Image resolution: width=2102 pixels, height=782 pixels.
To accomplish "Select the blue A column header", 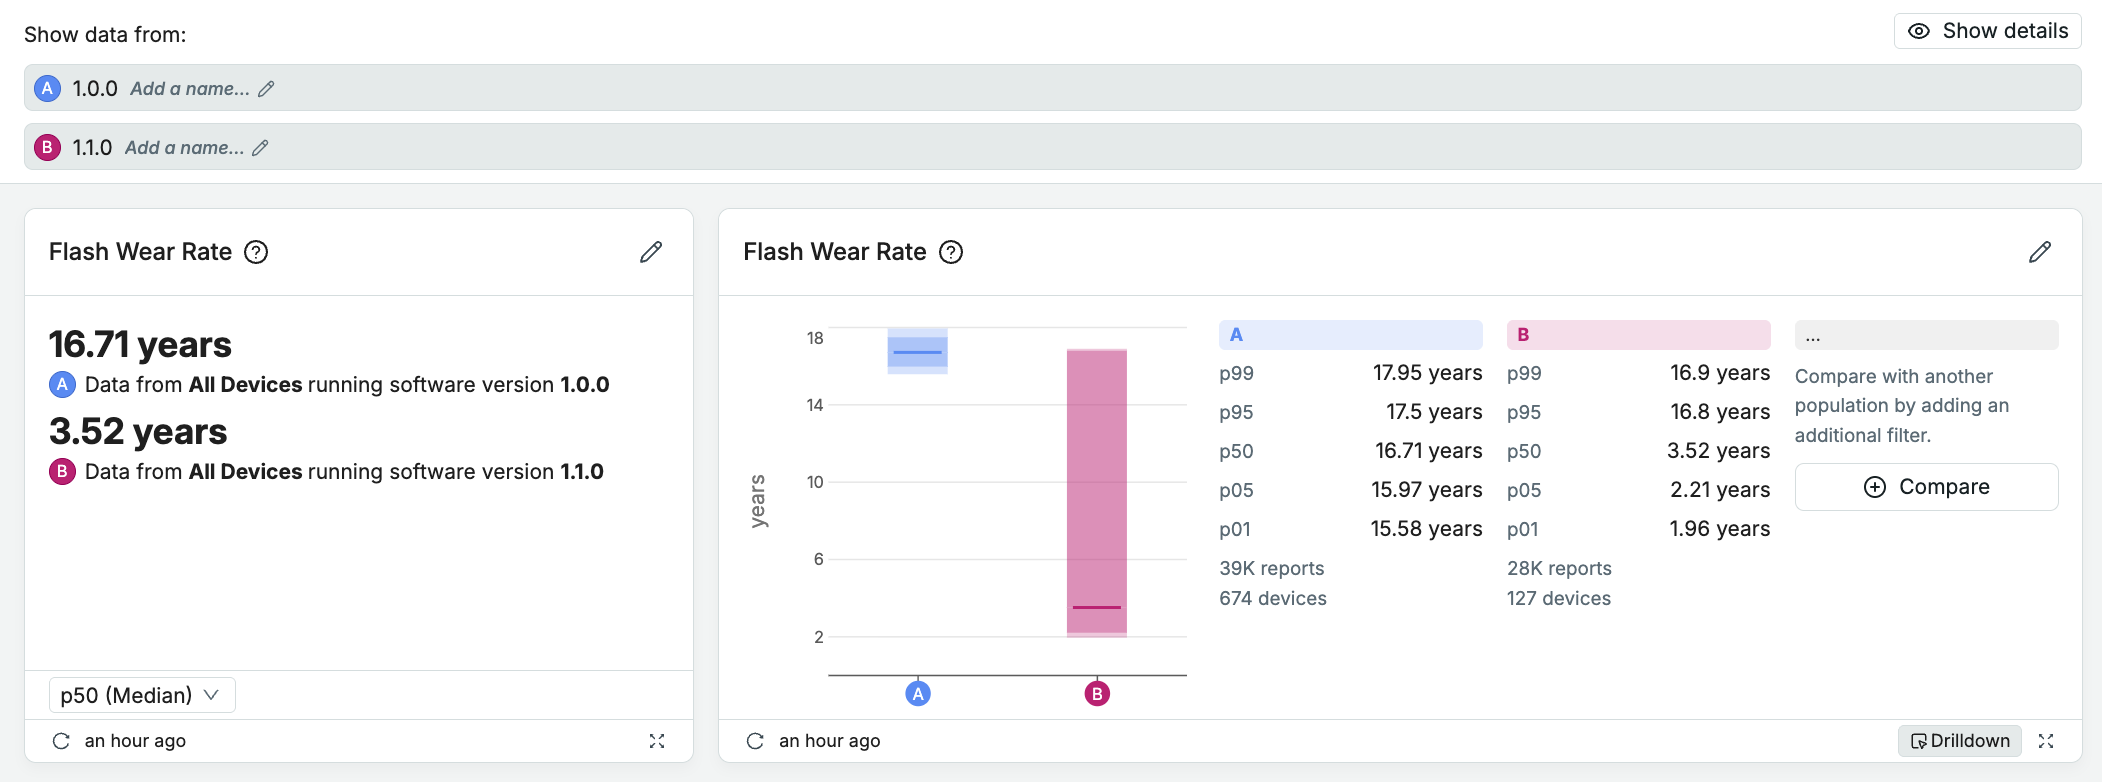I will tap(1350, 335).
